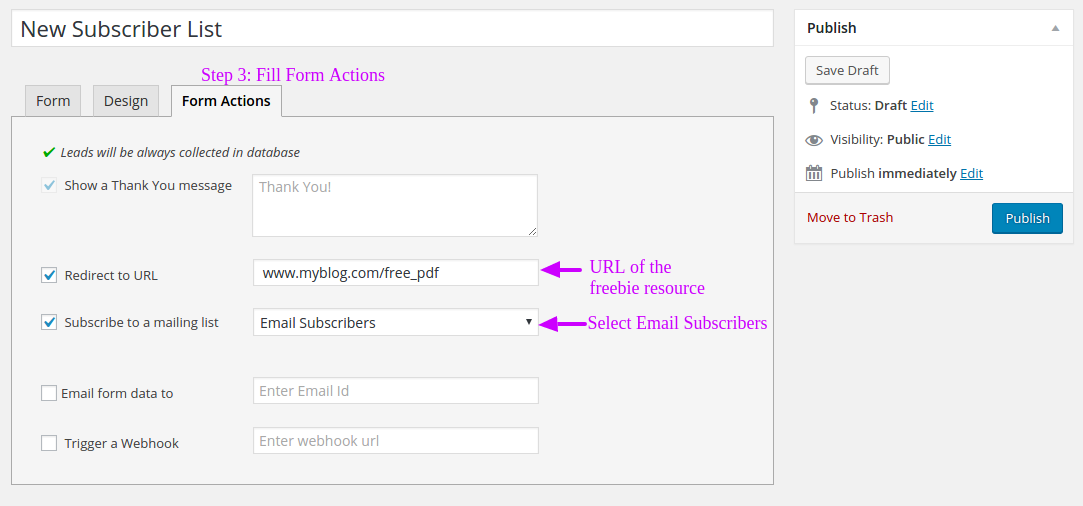
Task: Uncheck Subscribe to a mailing list
Action: click(49, 322)
